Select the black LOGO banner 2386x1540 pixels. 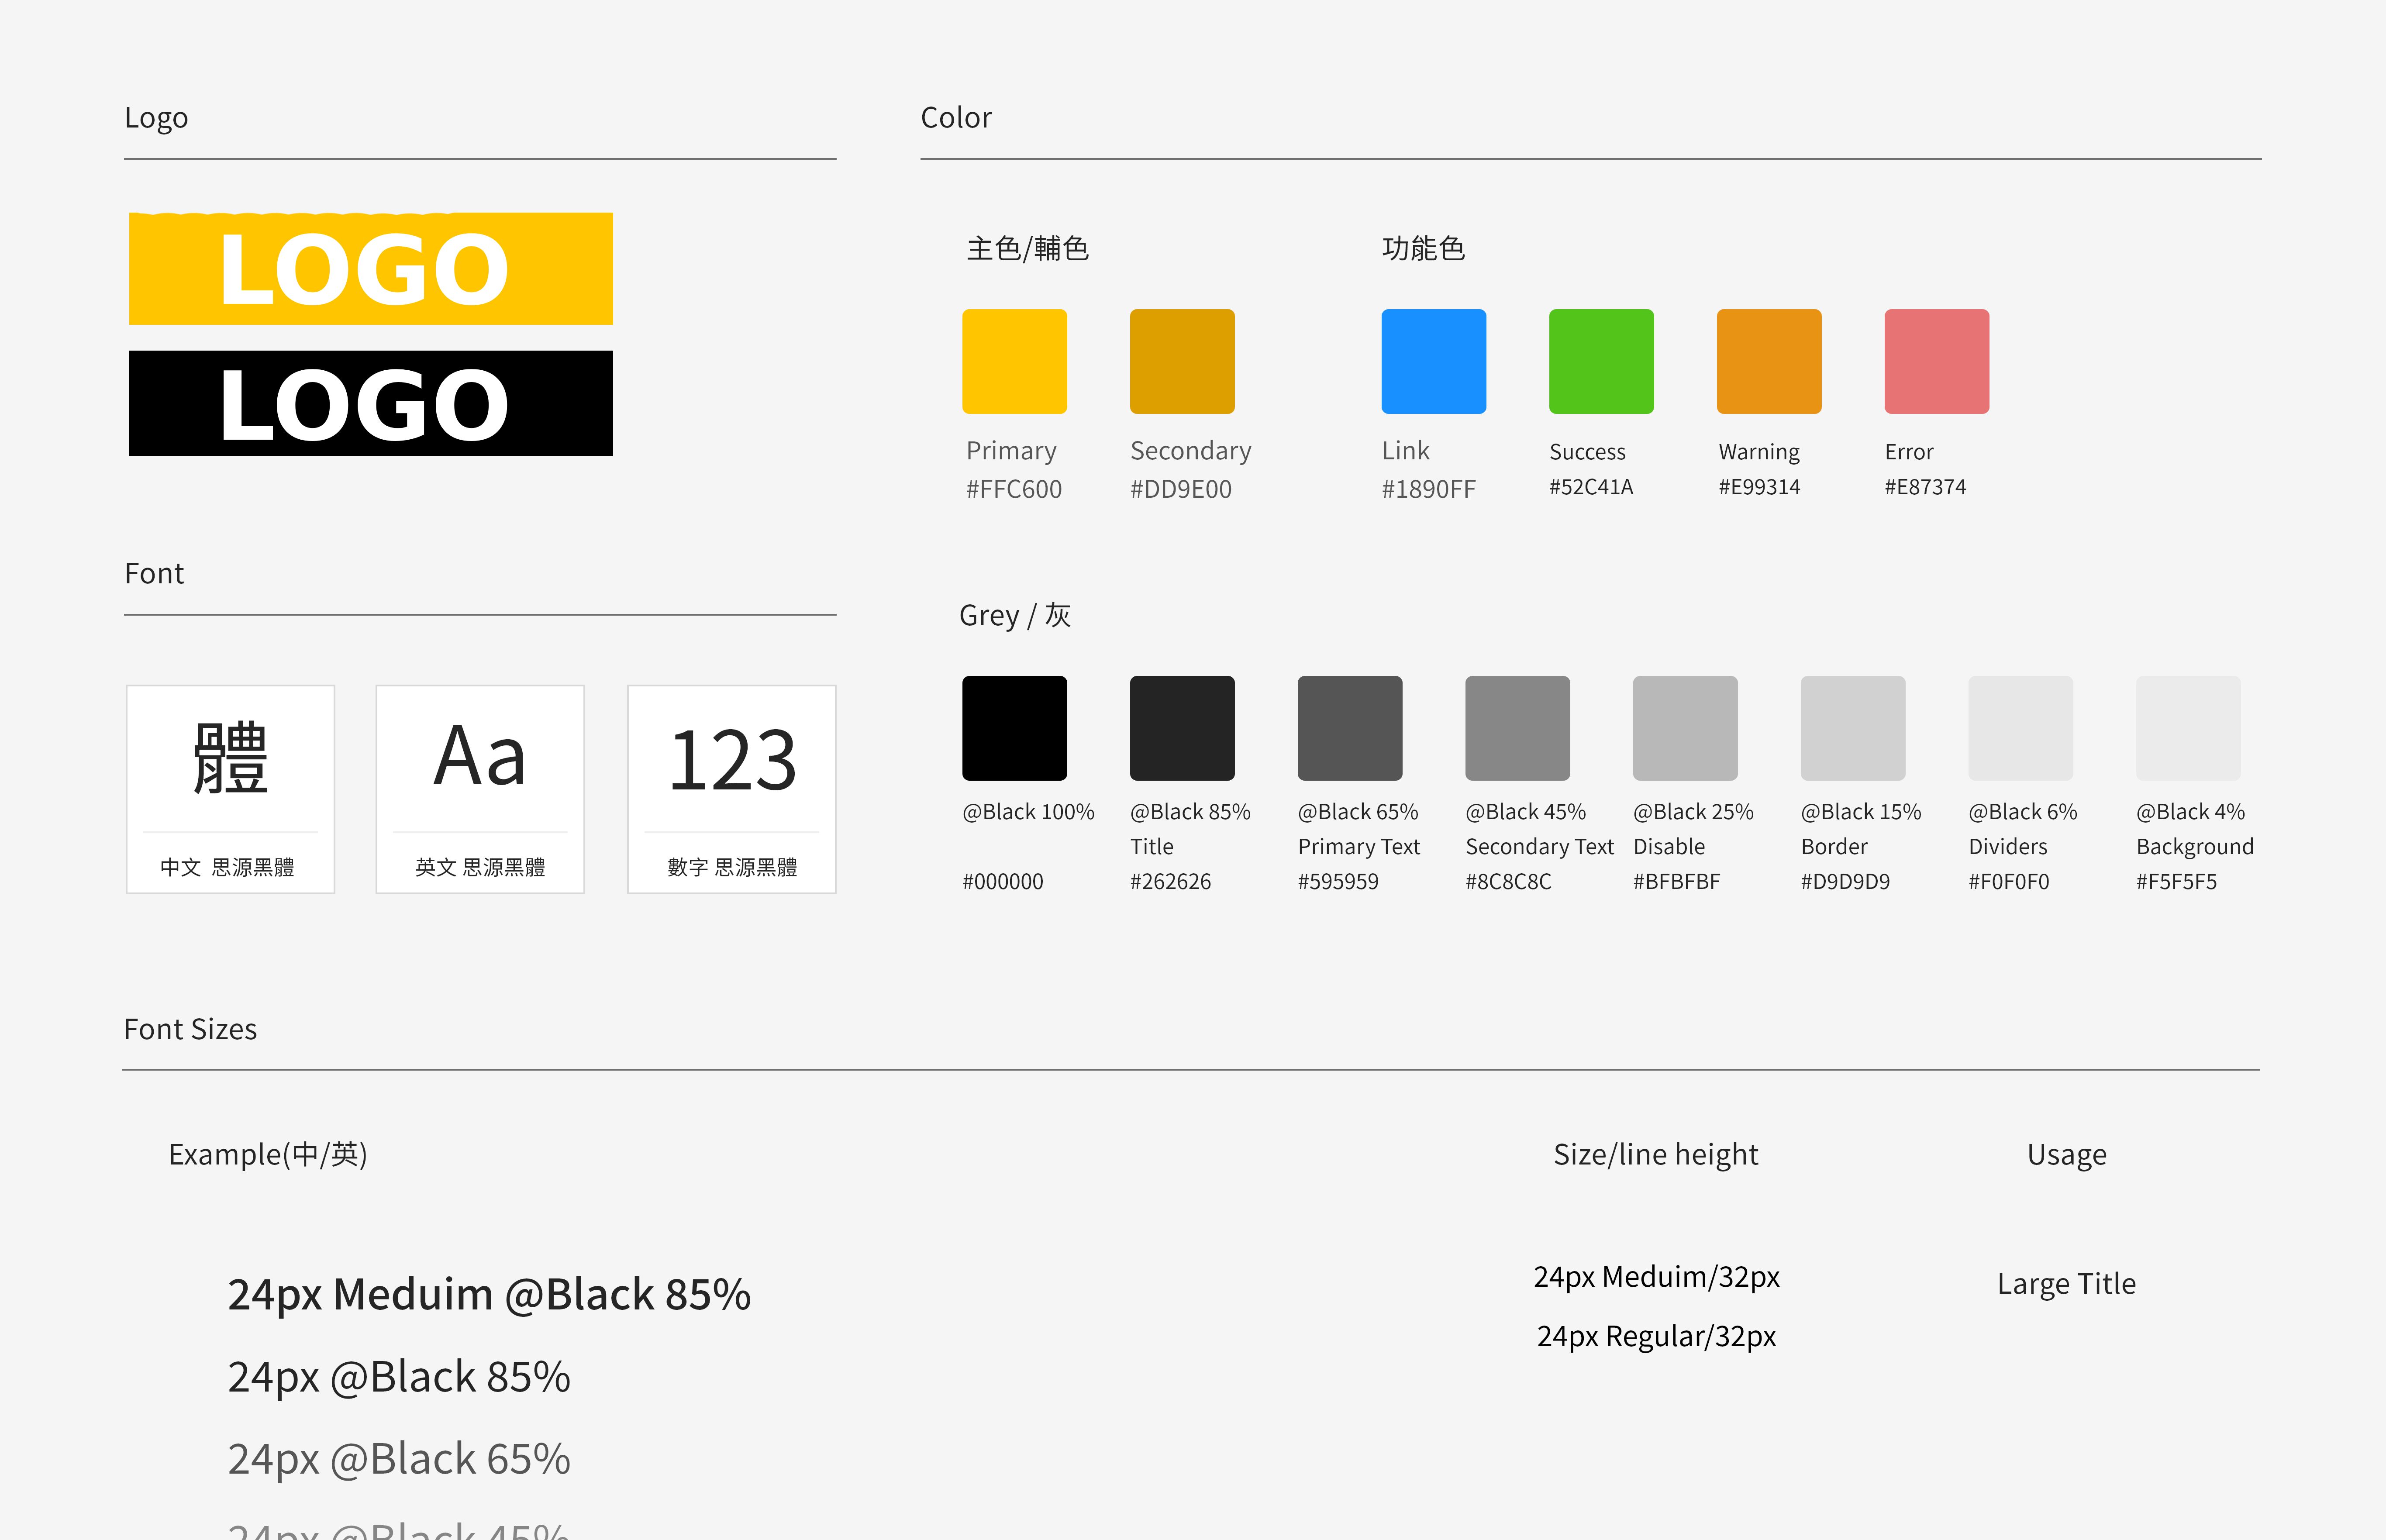pos(371,403)
